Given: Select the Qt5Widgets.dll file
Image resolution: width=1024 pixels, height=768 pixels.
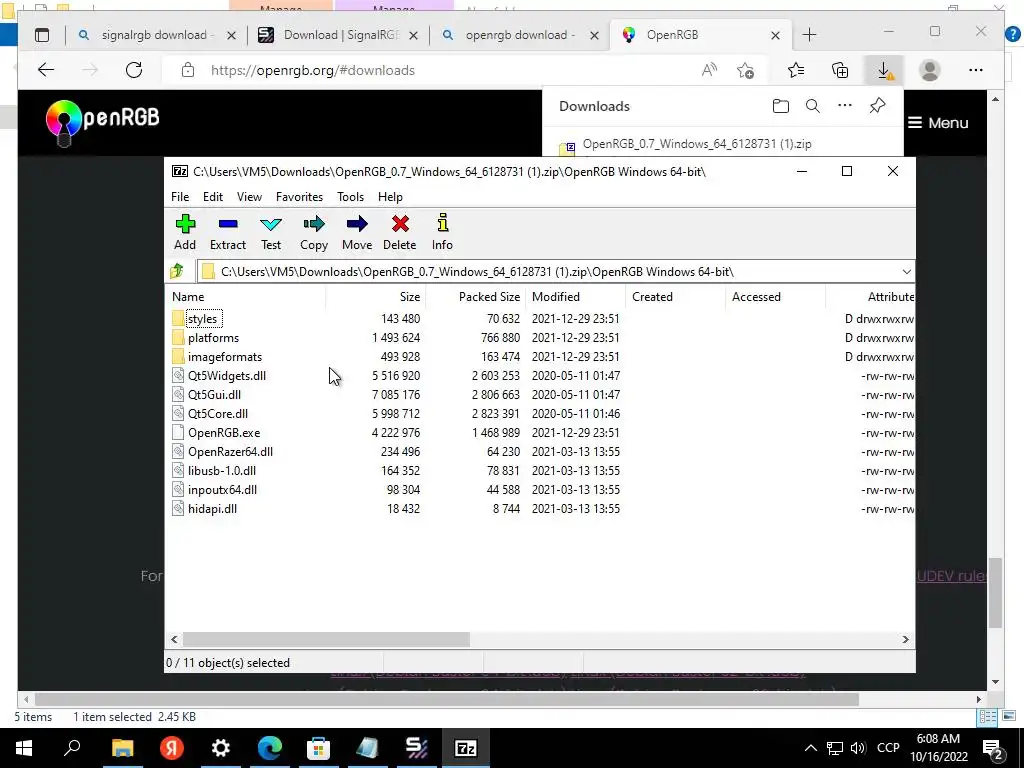Looking at the screenshot, I should click(x=227, y=376).
